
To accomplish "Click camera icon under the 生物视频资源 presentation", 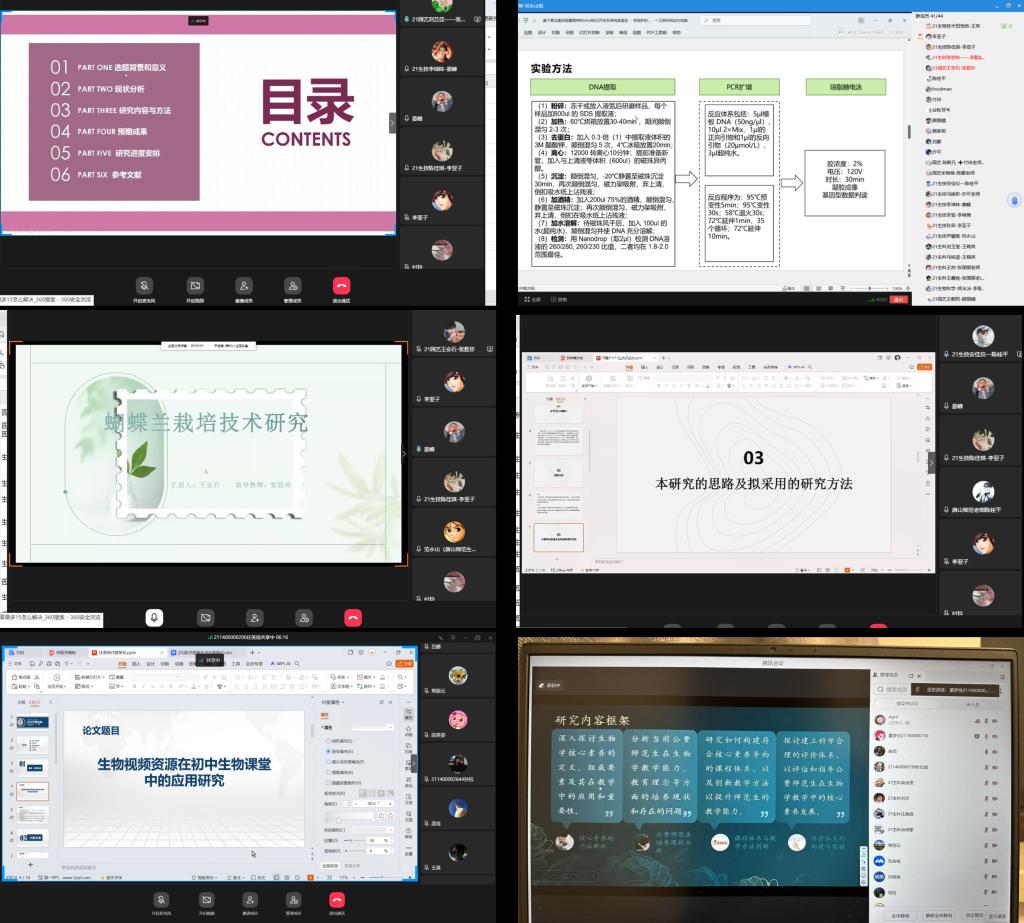I will click(206, 899).
